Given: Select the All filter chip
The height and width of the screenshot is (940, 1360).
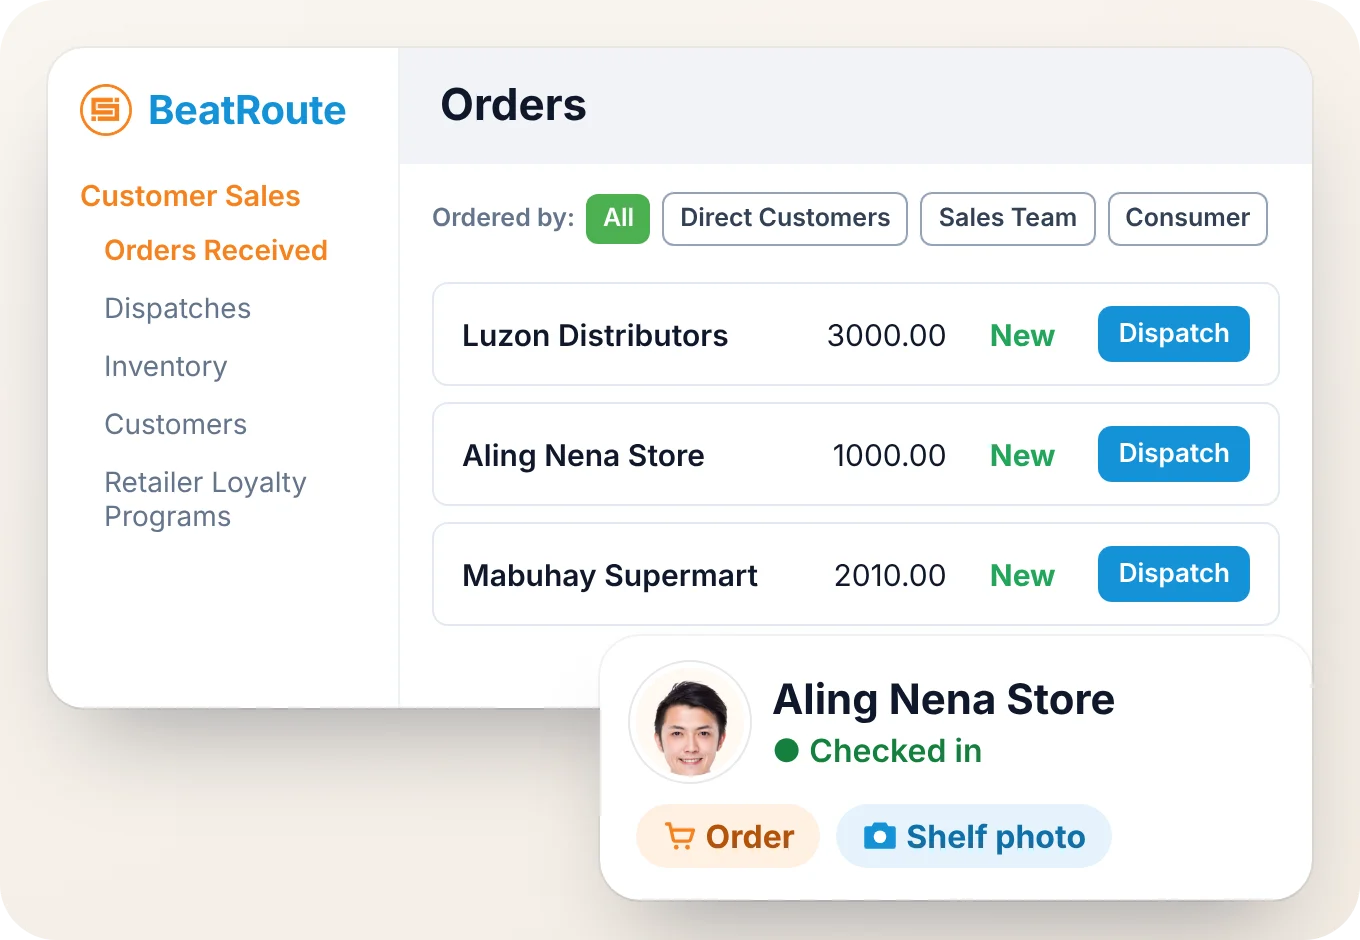Looking at the screenshot, I should pos(618,218).
